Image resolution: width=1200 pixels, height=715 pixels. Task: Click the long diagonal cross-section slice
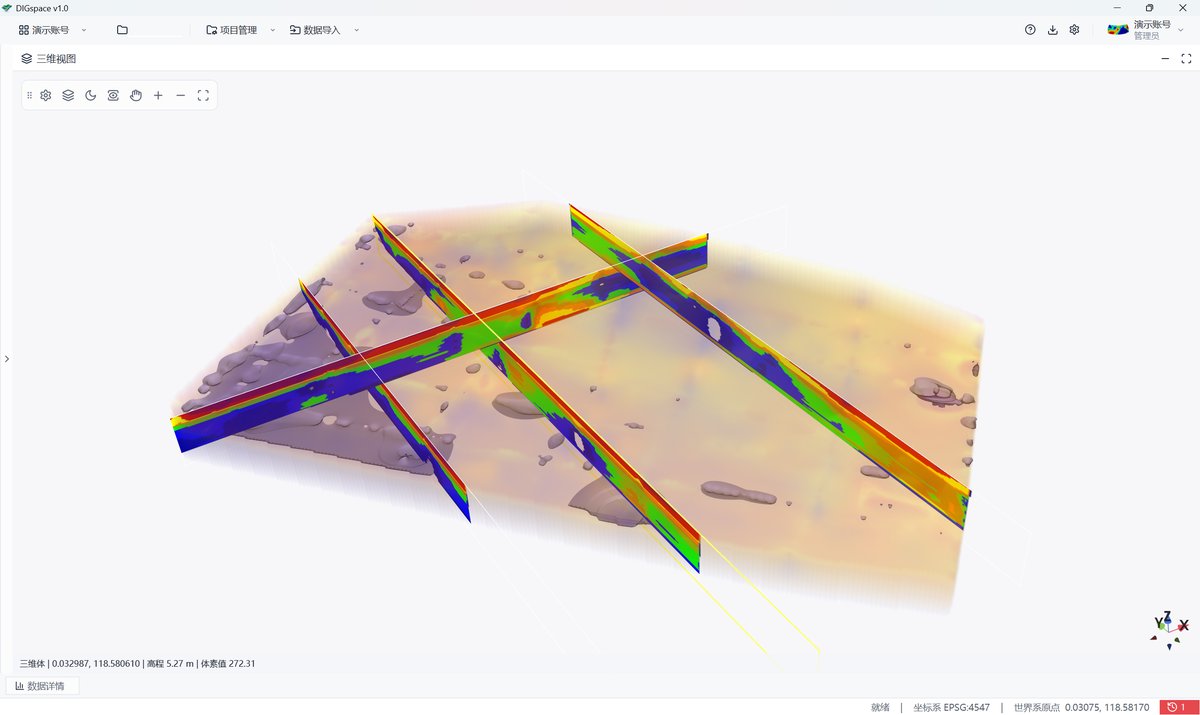440,345
